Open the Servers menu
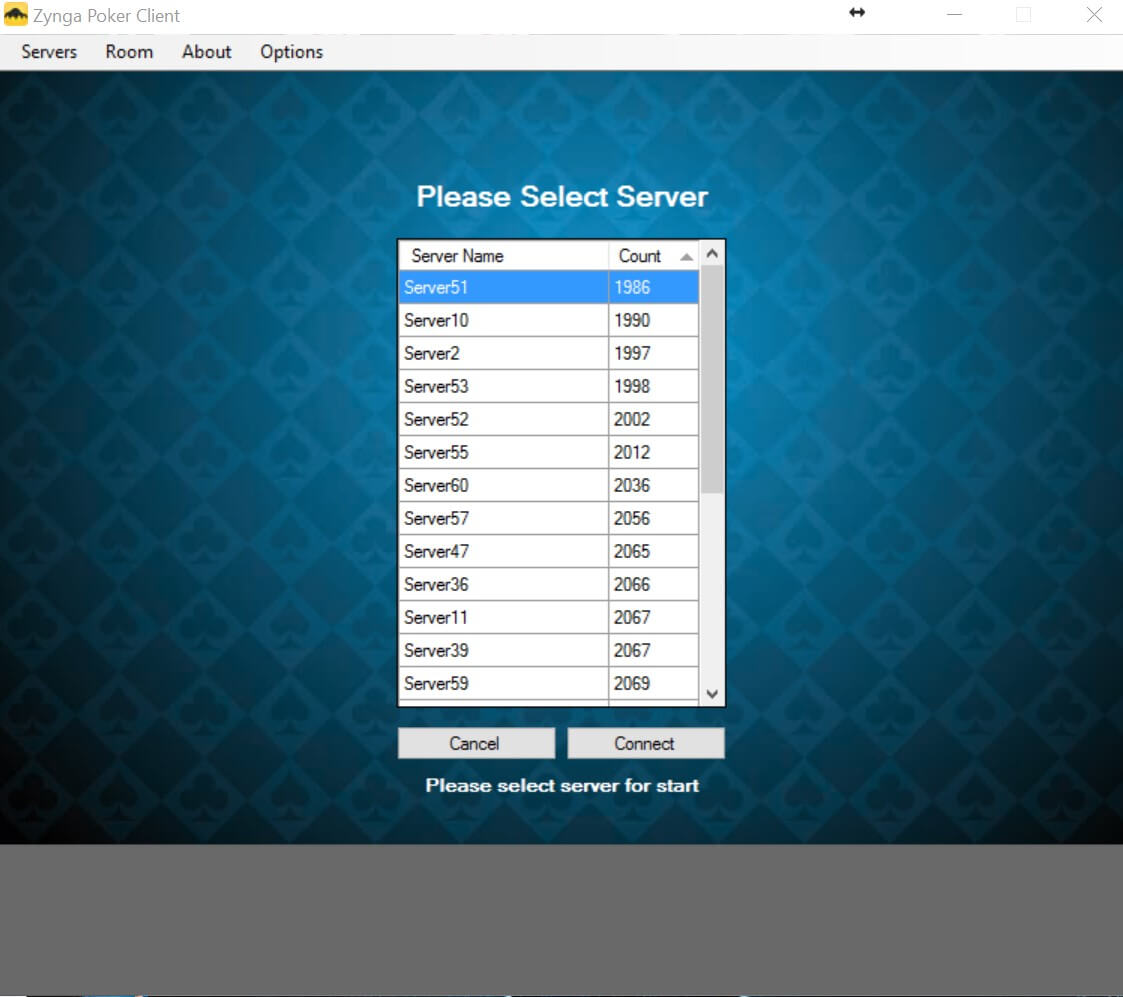 coord(49,52)
